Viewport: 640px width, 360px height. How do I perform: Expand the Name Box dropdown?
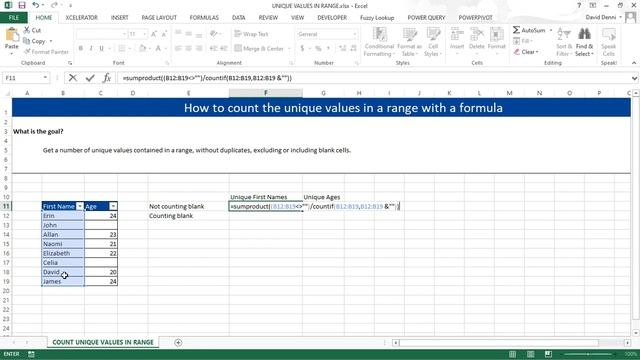point(45,78)
